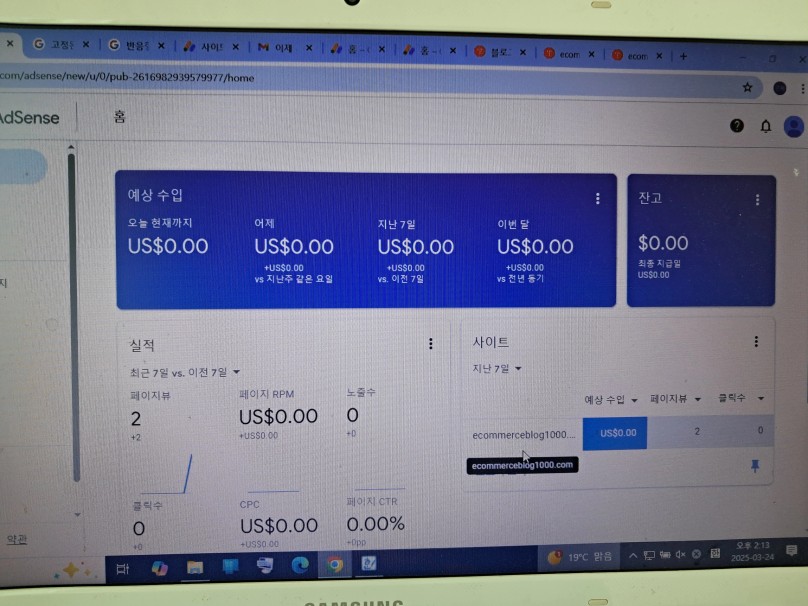Open the AdSense notifications bell

pos(766,126)
